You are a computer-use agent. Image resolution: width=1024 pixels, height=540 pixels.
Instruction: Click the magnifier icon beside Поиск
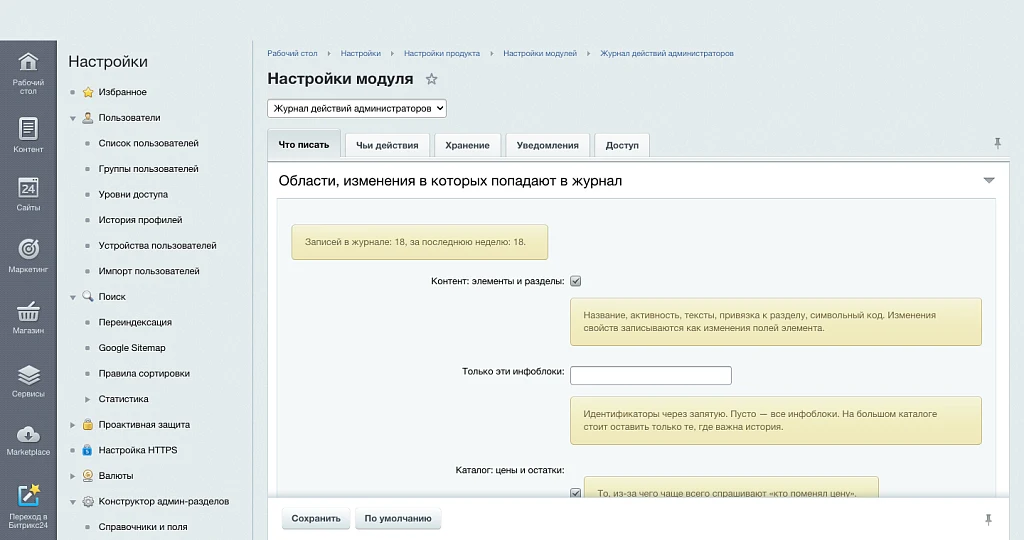[88, 296]
